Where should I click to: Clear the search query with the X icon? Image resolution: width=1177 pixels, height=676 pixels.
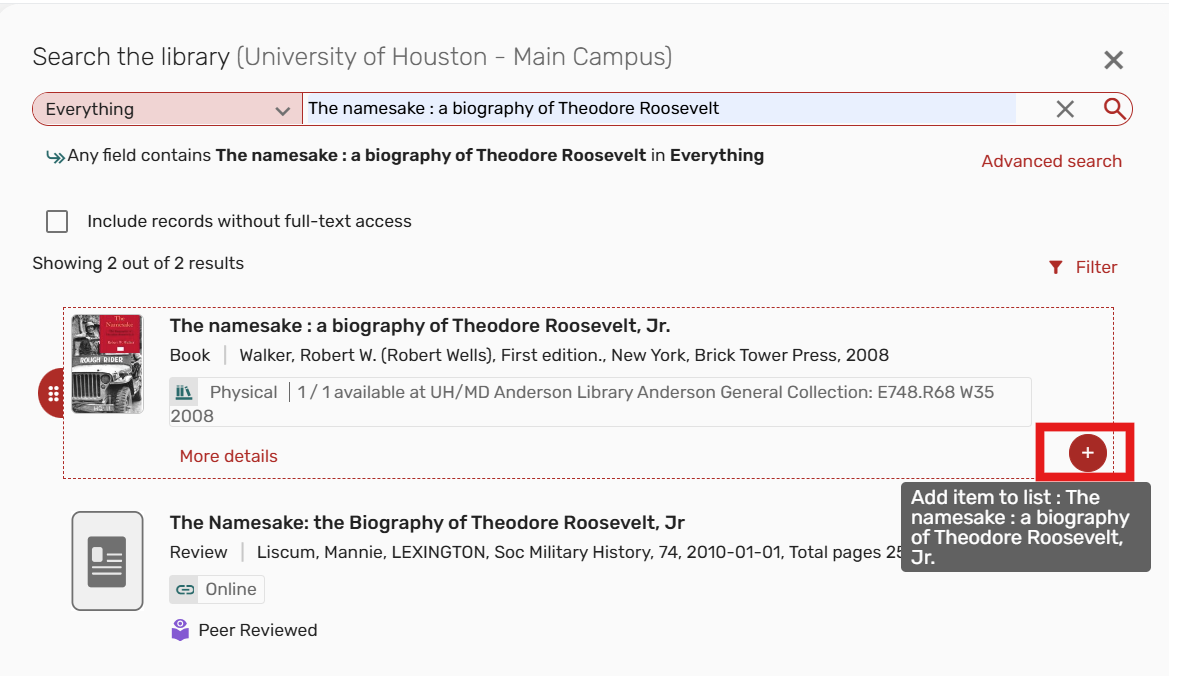(x=1064, y=109)
